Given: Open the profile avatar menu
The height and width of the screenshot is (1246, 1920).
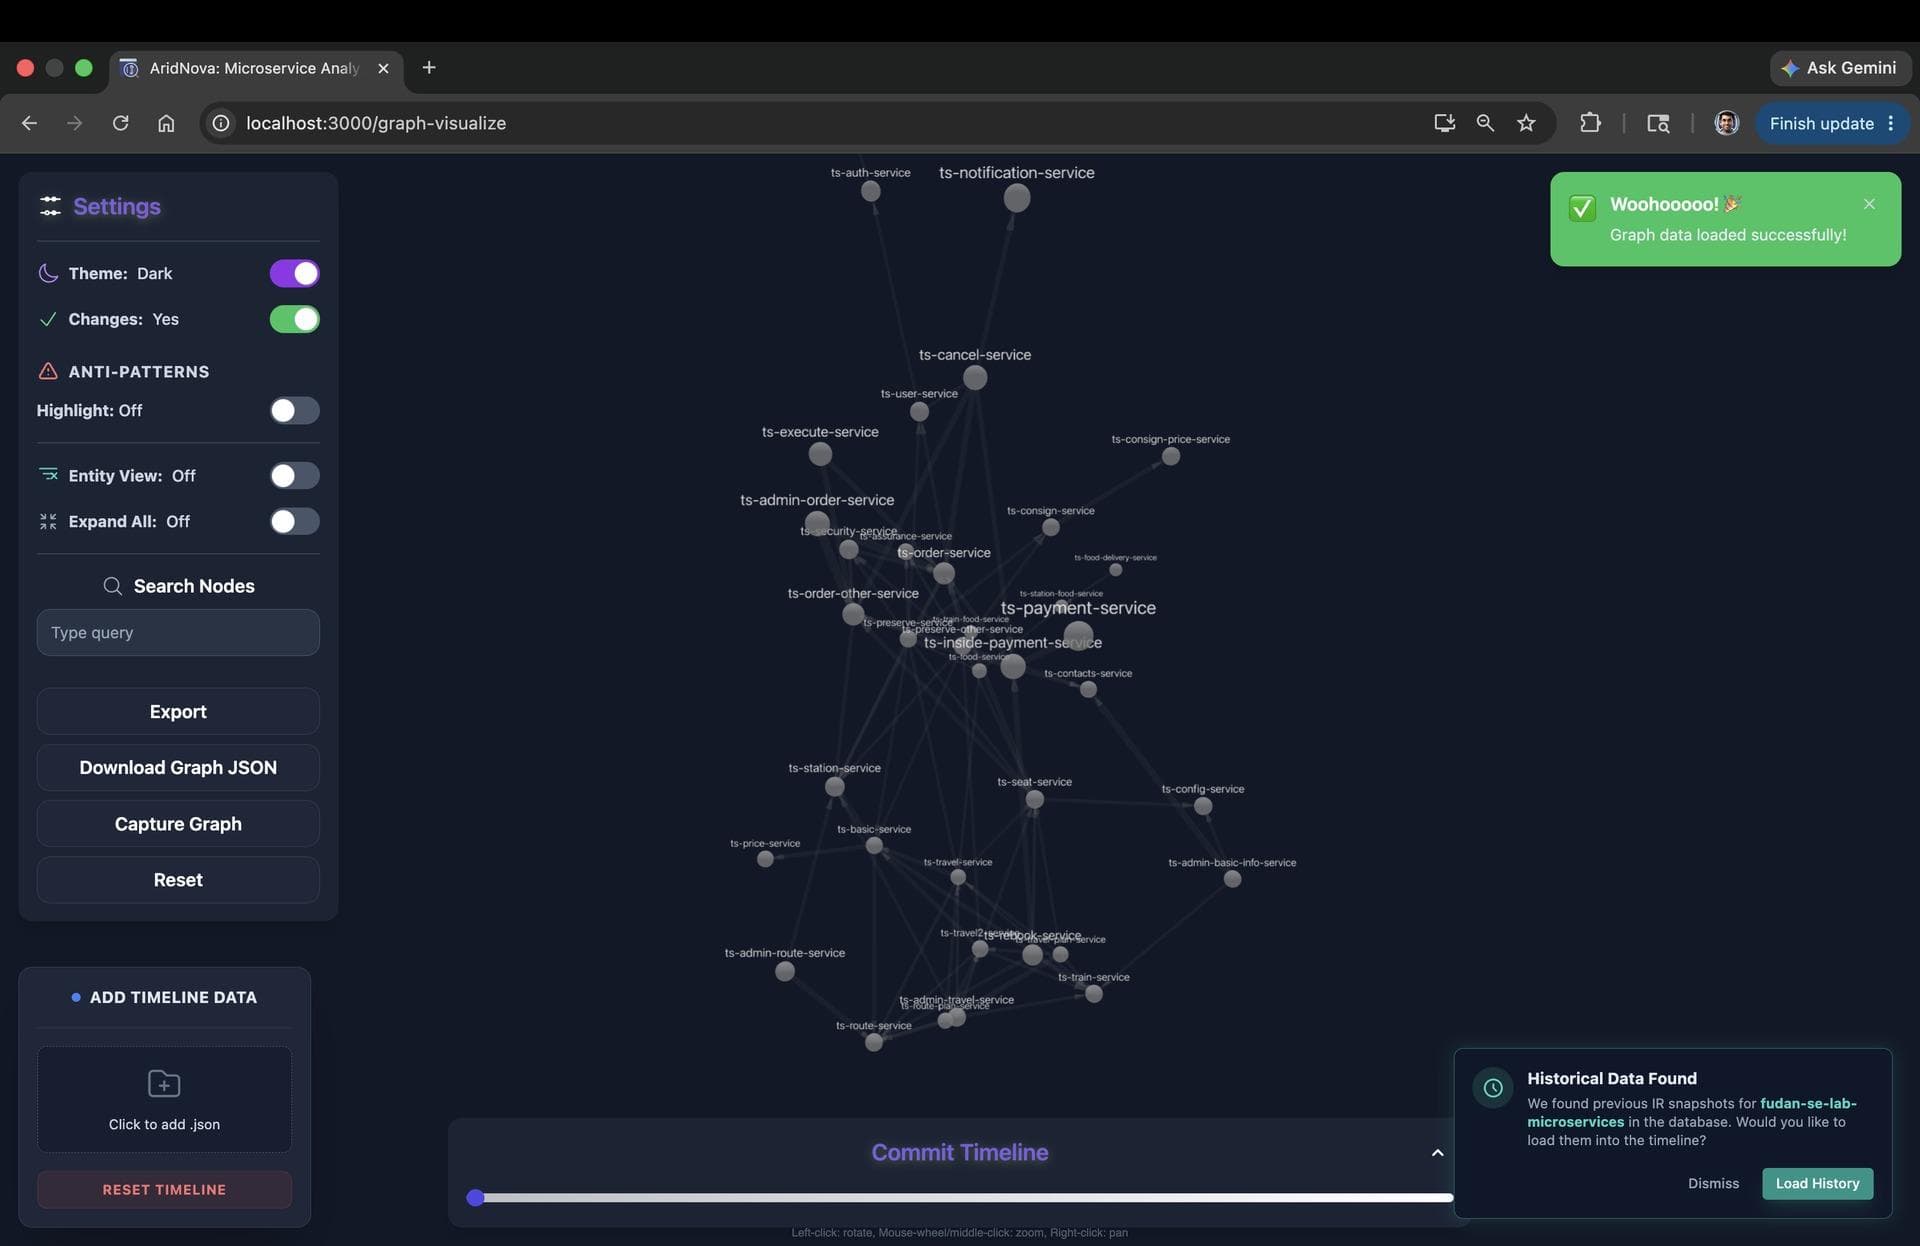Looking at the screenshot, I should point(1726,123).
